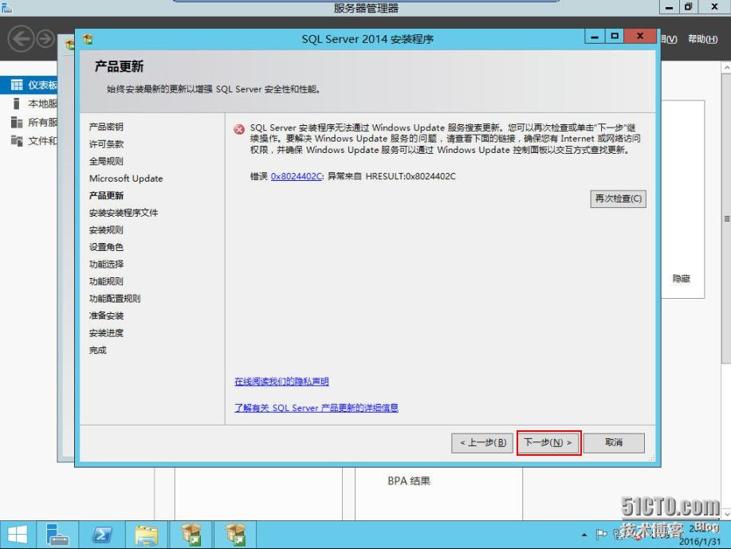The width and height of the screenshot is (731, 549).
Task: Select Local Server (本地服务器) in the sidebar
Action: coord(40,104)
